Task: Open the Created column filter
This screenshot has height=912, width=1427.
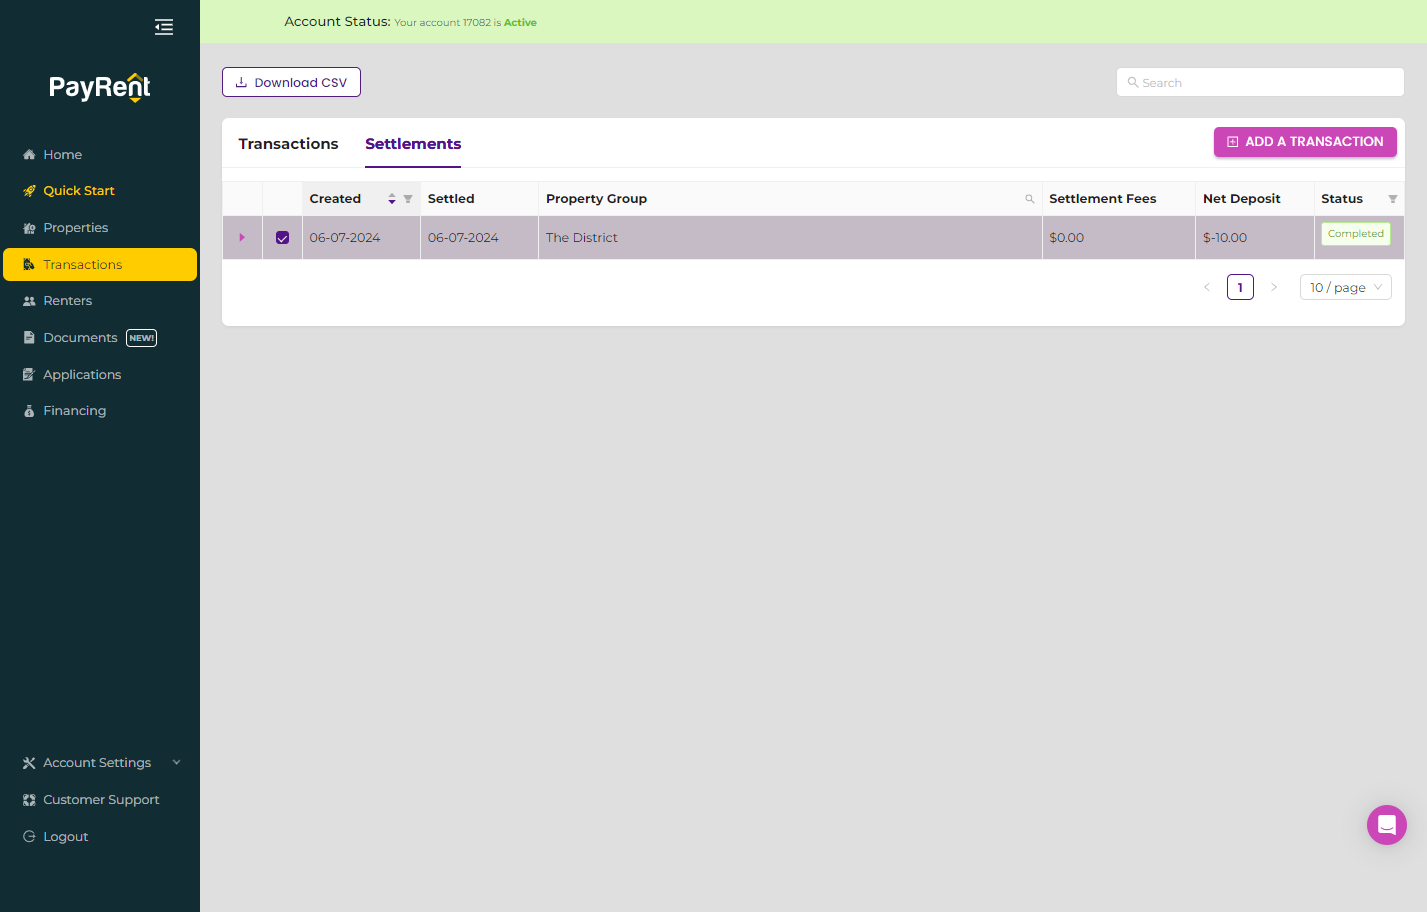Action: coord(408,199)
